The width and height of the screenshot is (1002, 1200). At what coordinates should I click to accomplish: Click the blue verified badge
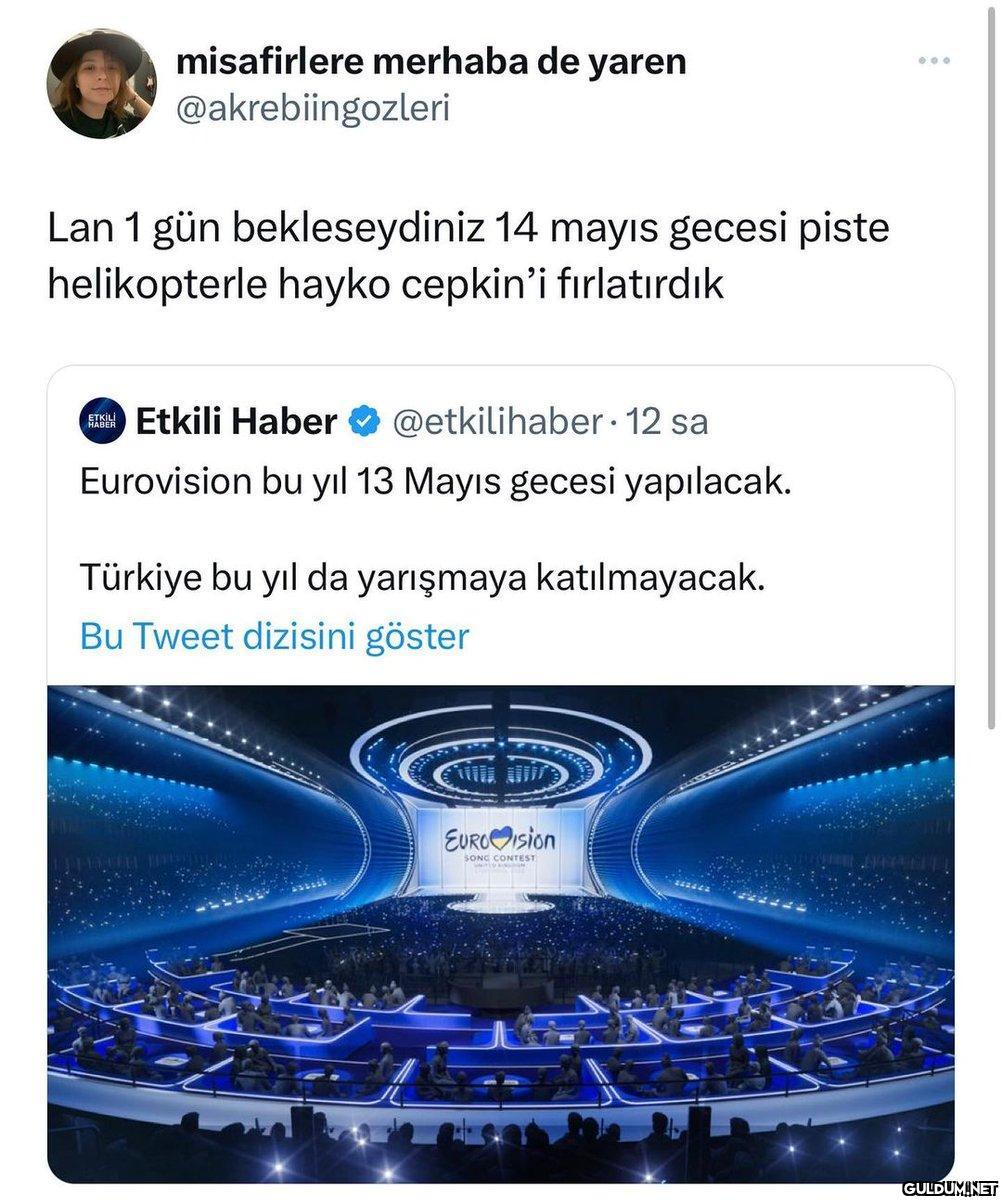[x=362, y=422]
